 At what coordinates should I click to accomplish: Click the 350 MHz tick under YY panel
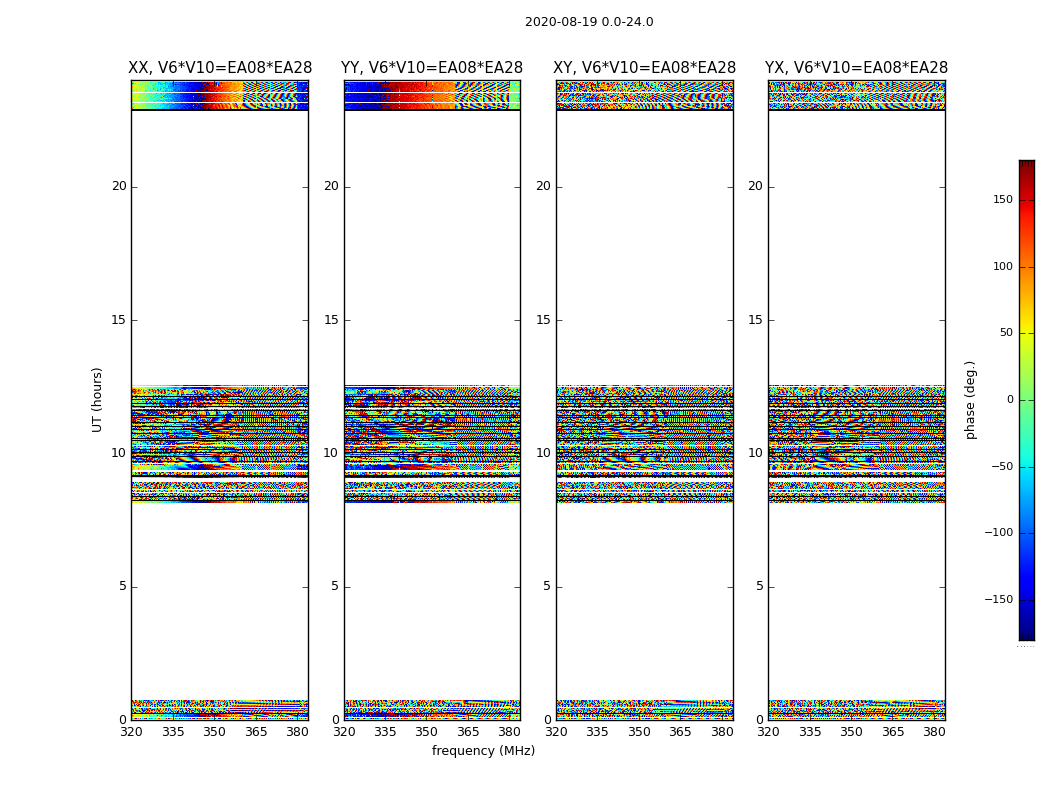pyautogui.click(x=427, y=732)
